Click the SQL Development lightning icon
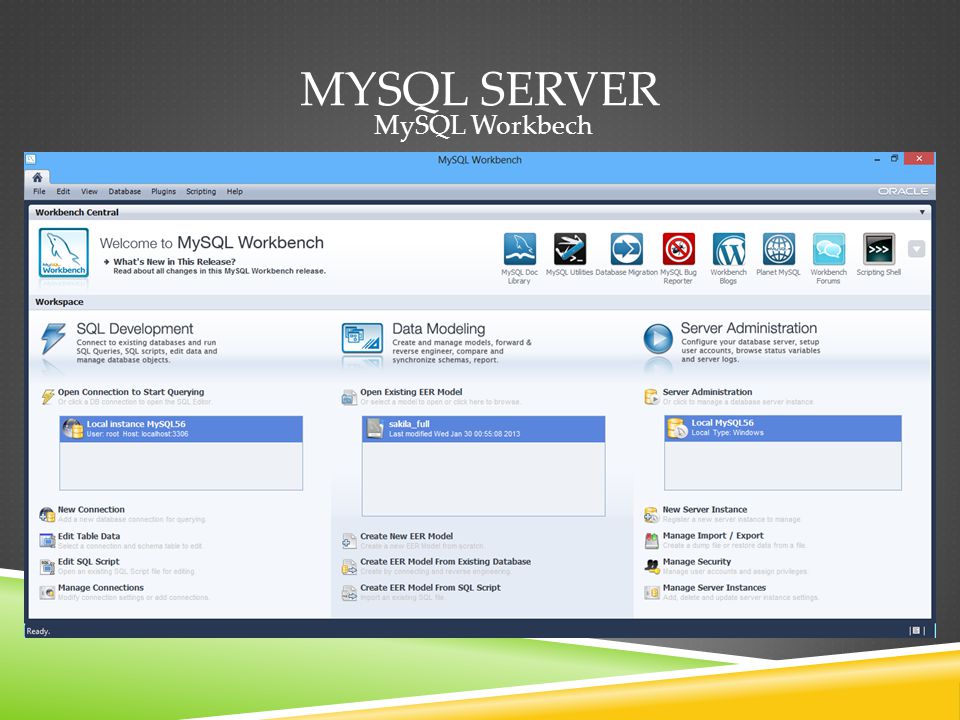This screenshot has width=960, height=720. (53, 339)
